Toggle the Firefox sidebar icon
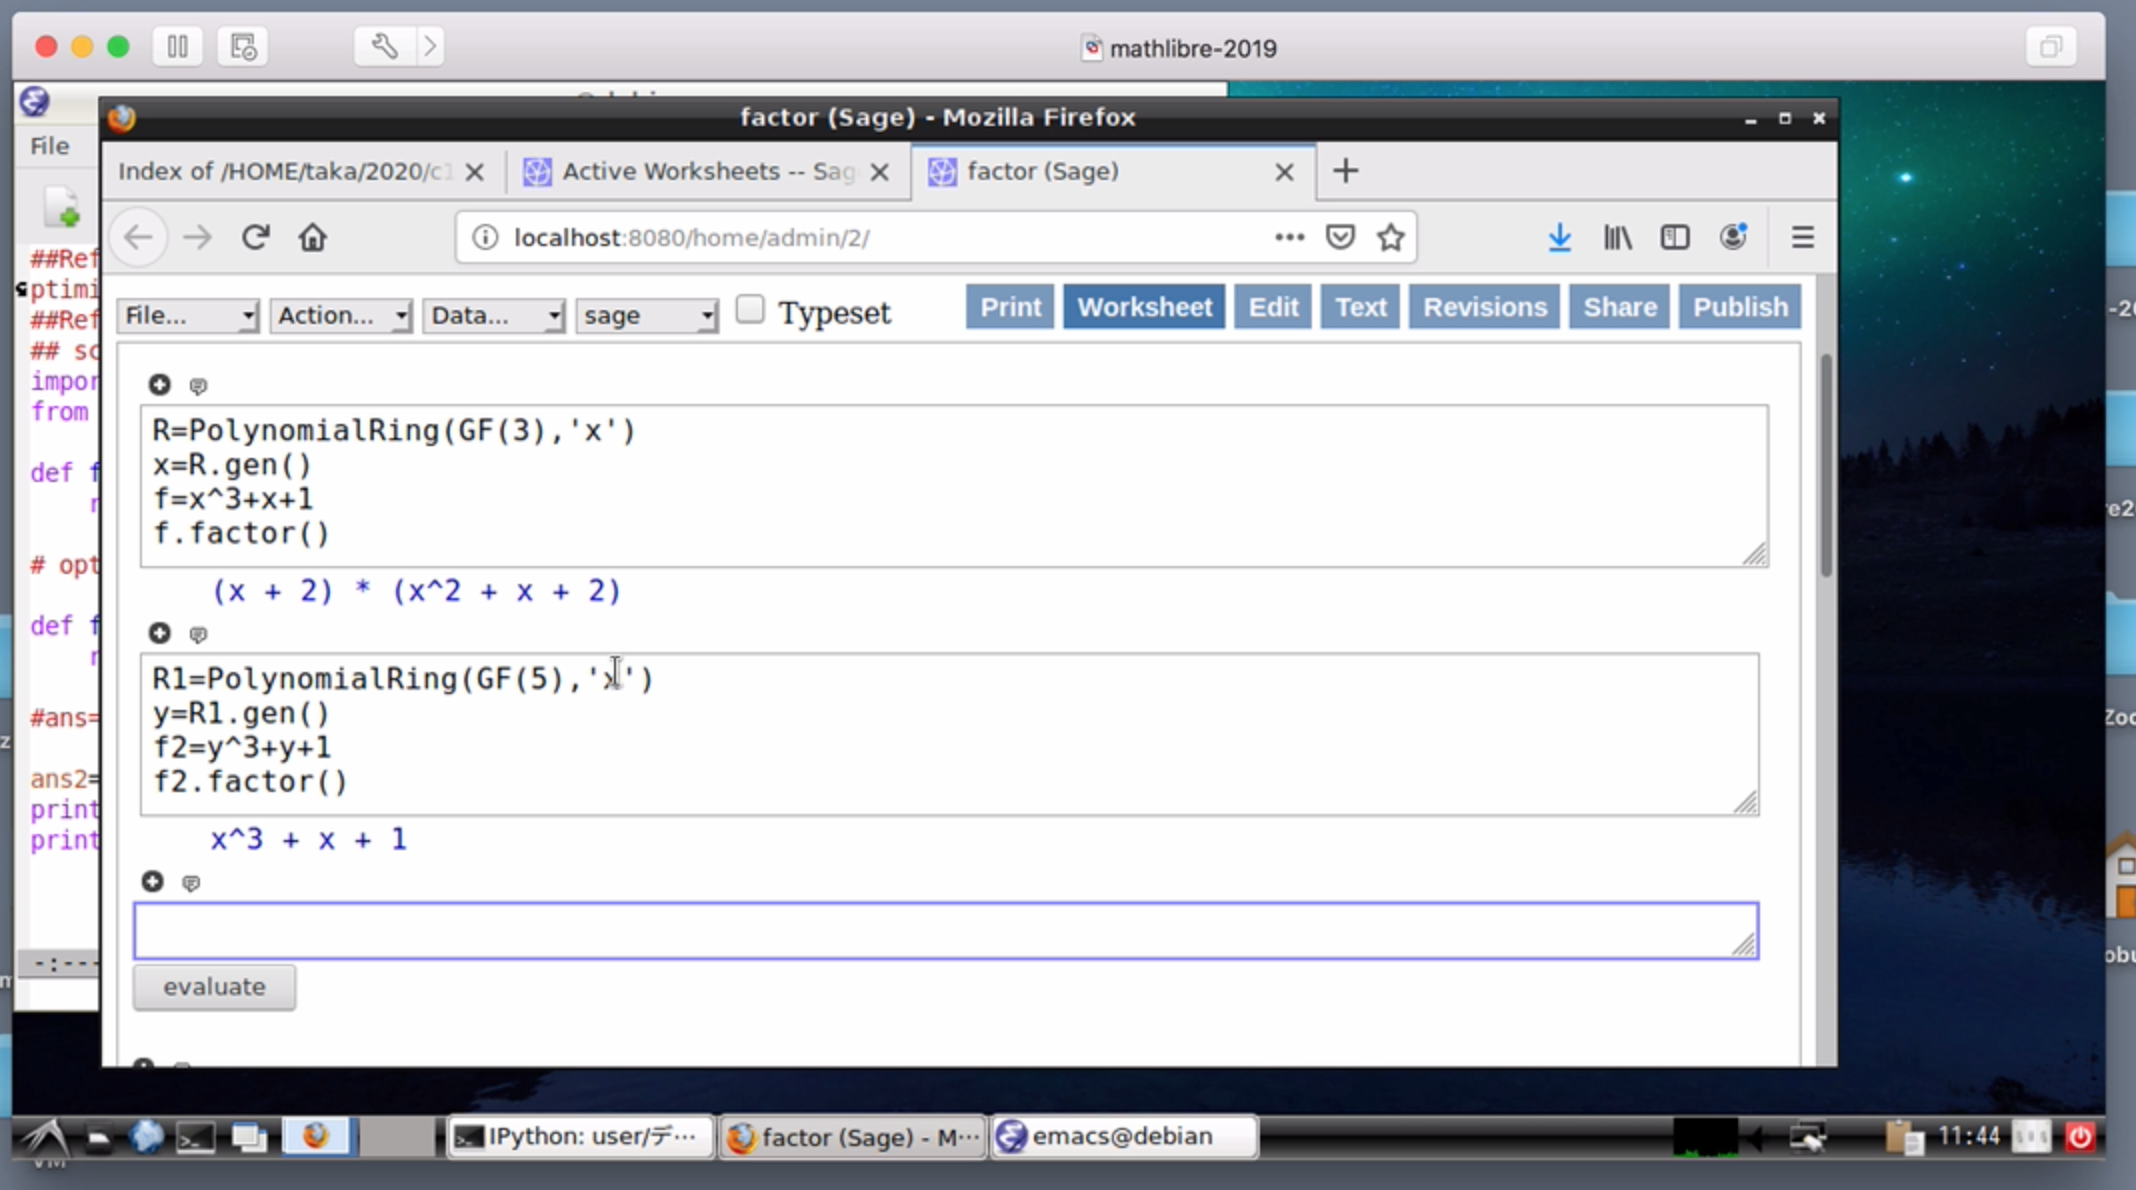 [1675, 238]
